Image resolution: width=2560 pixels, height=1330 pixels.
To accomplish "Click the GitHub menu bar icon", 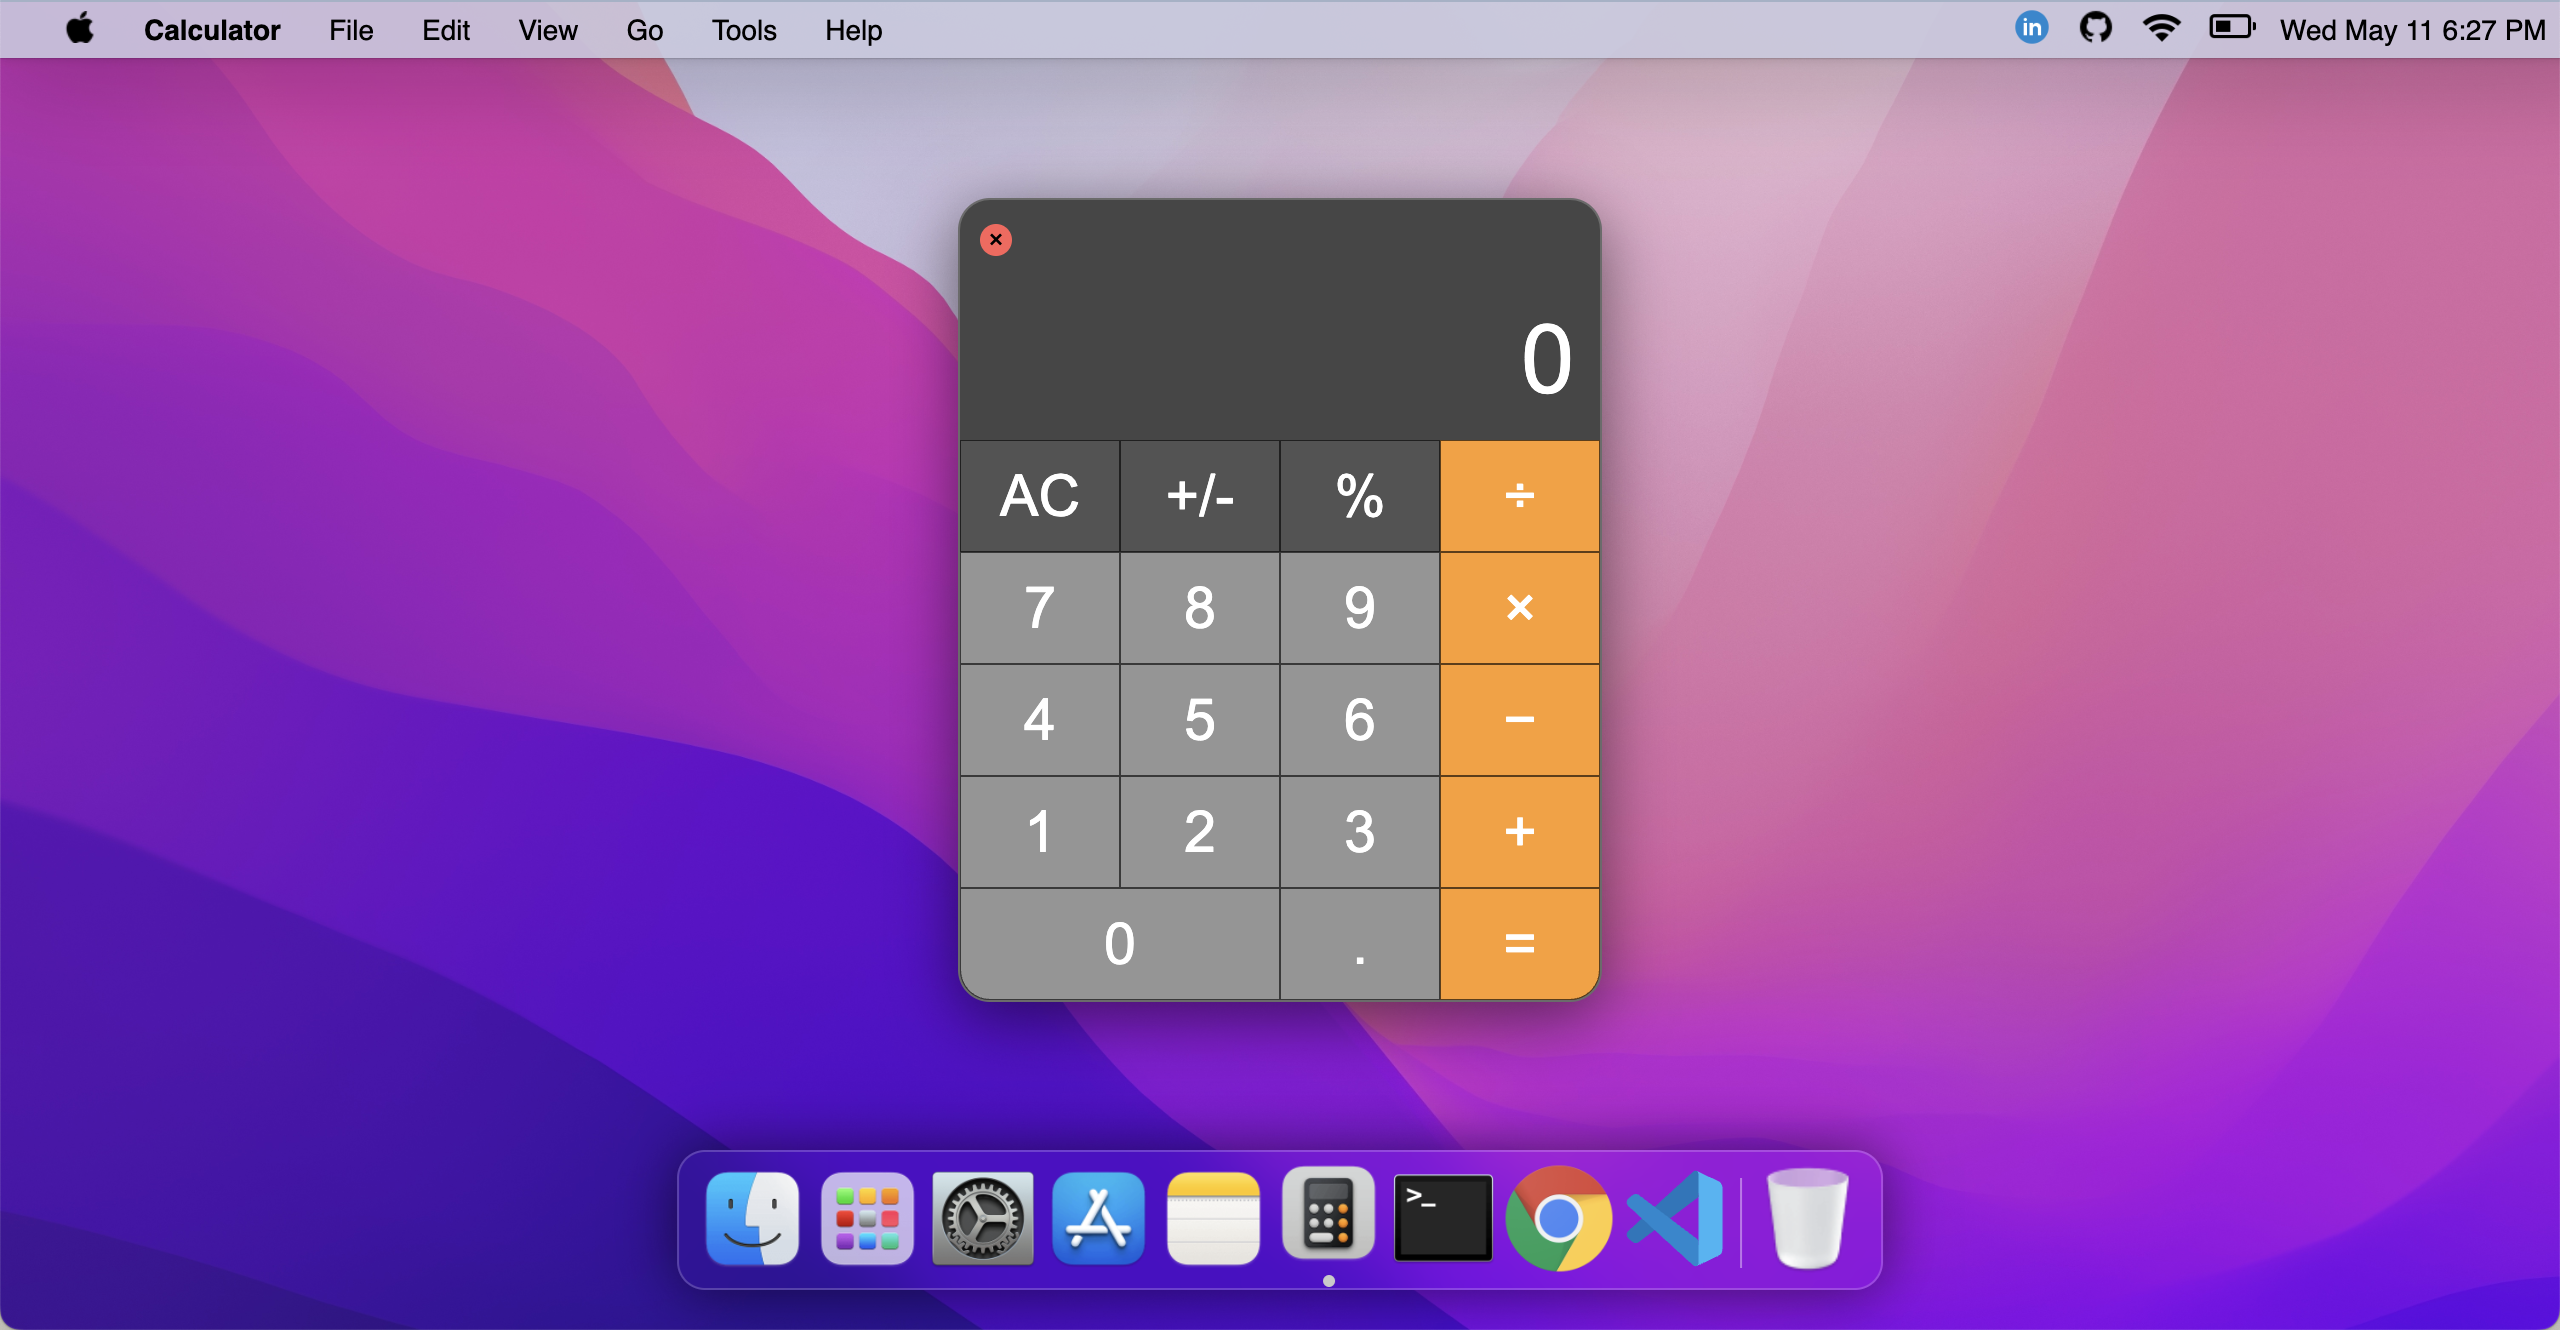I will point(2096,28).
